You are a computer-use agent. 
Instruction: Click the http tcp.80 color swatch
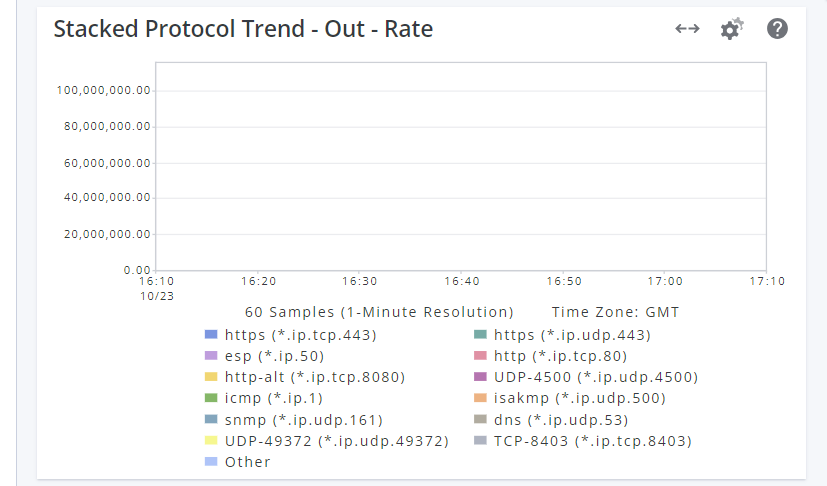480,356
